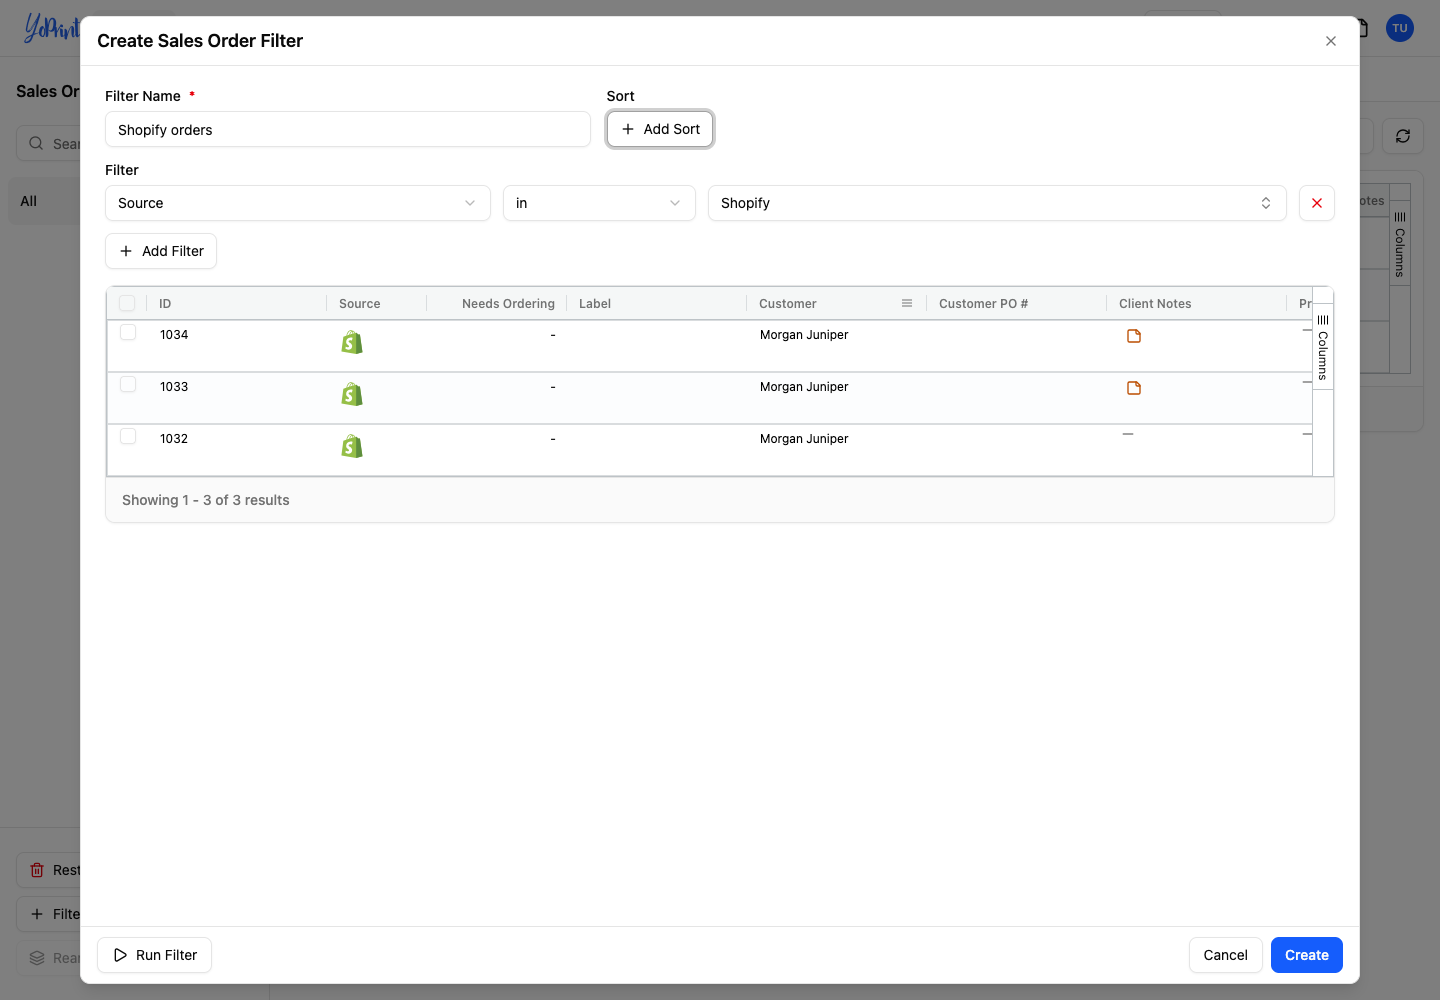The image size is (1440, 1000).
Task: Open the Shopify value selector
Action: click(x=997, y=203)
